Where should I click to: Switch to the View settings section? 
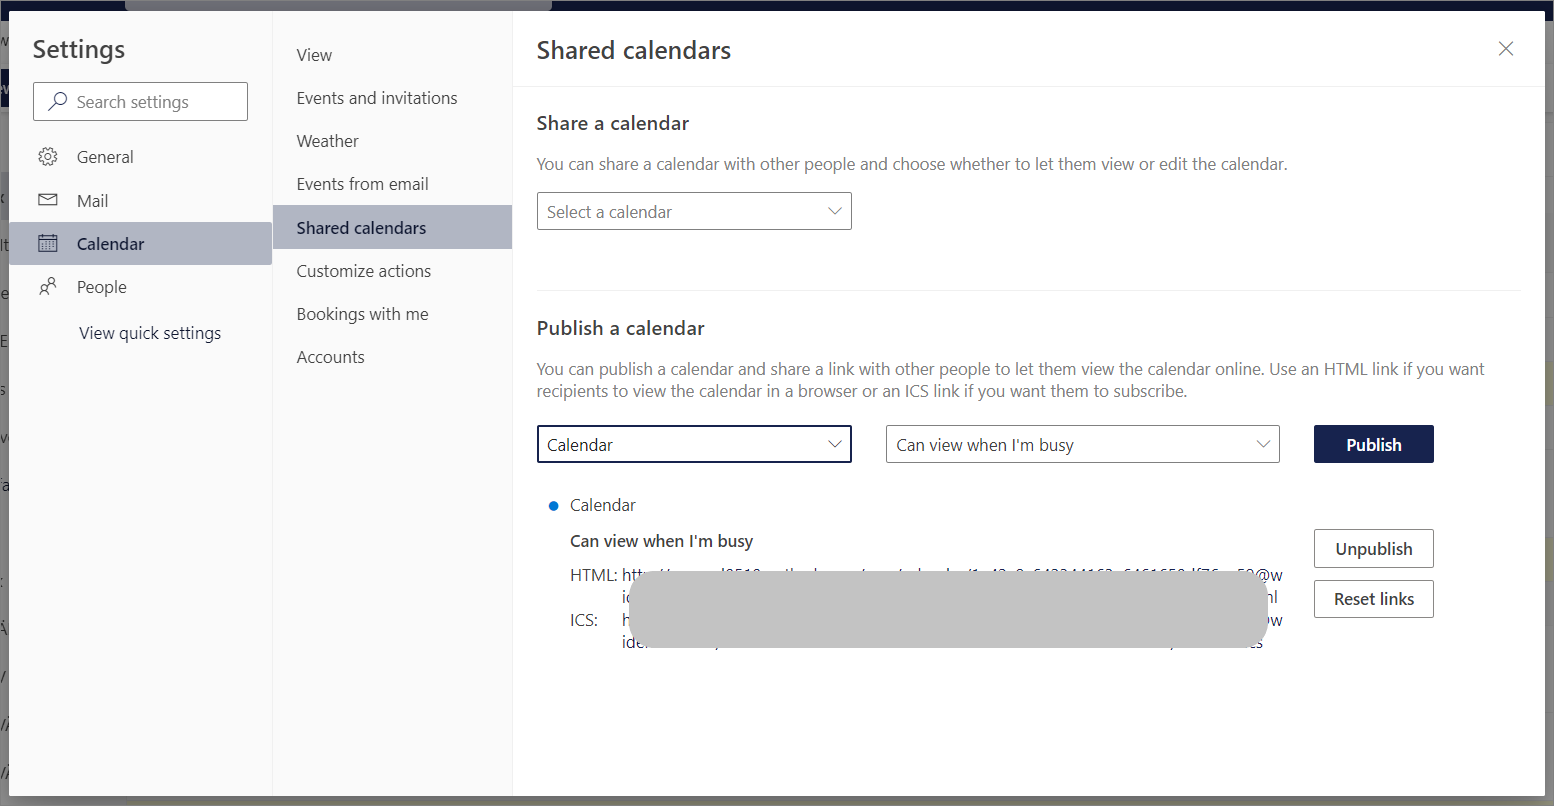(x=313, y=54)
